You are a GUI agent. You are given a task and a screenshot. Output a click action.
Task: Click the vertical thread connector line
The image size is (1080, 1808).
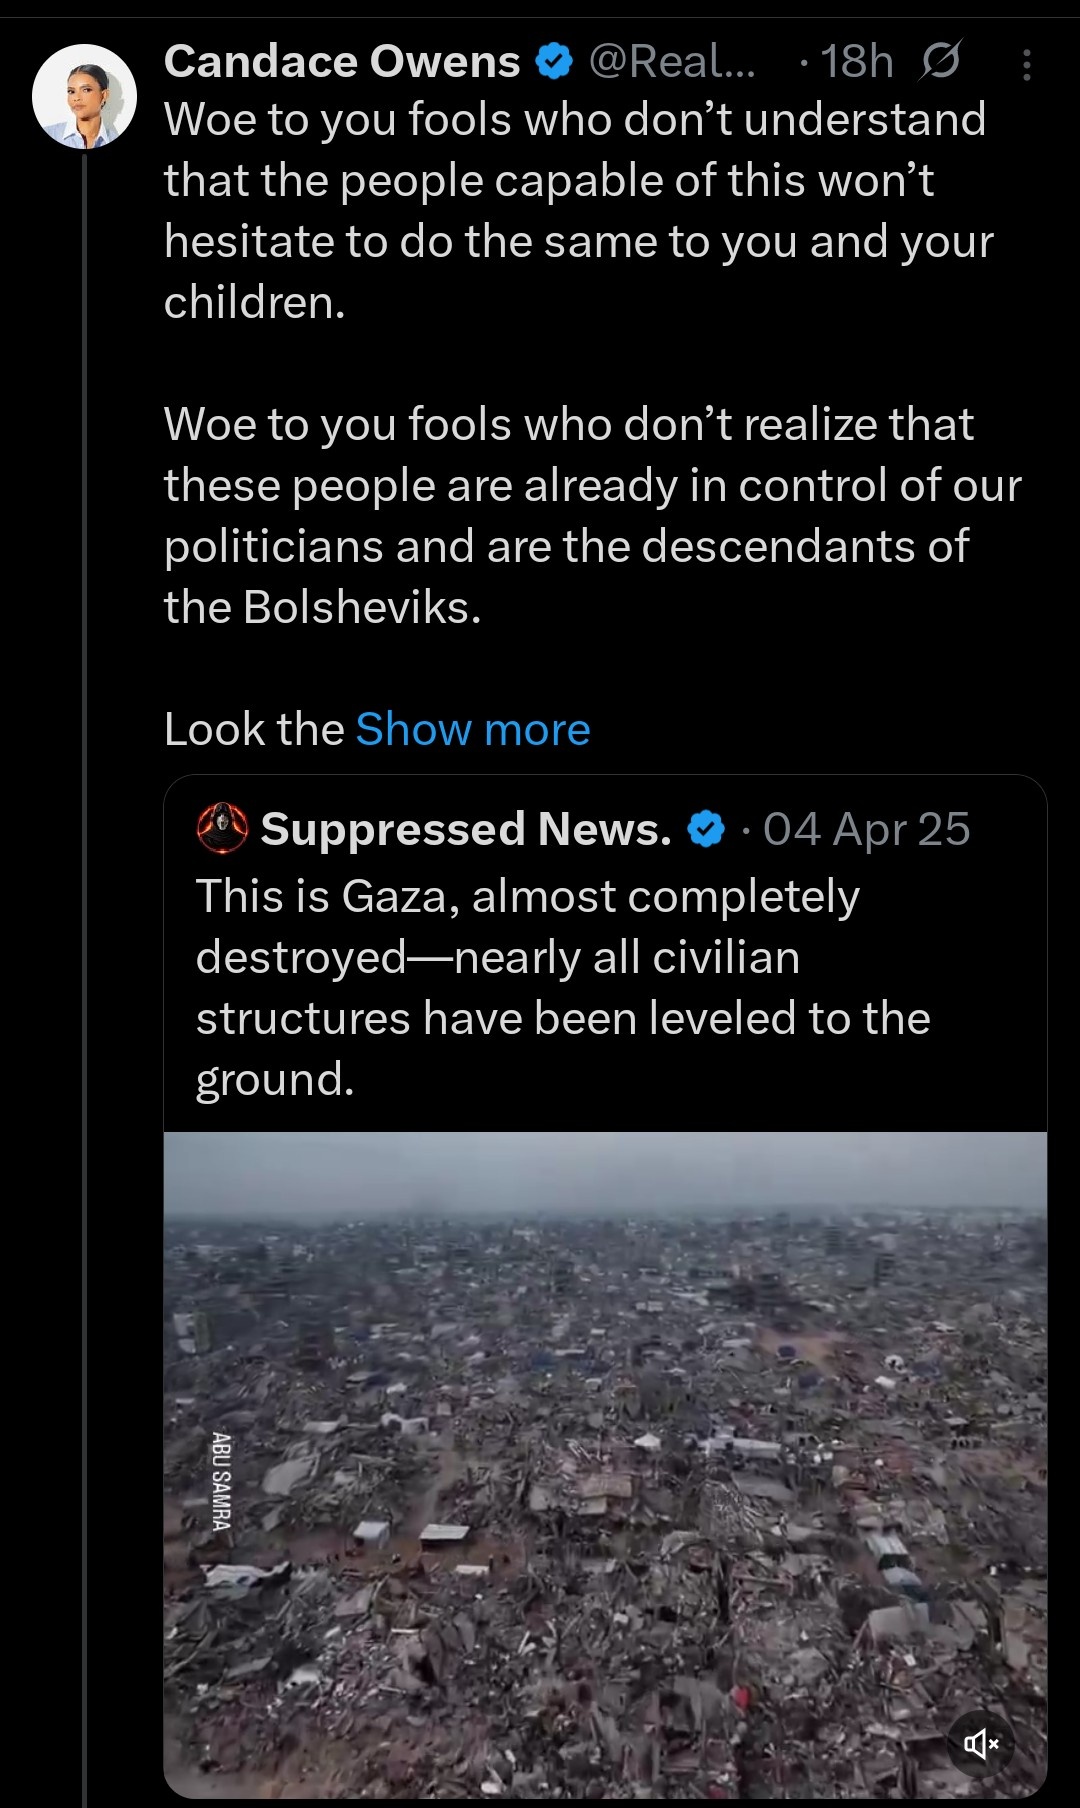point(85,900)
